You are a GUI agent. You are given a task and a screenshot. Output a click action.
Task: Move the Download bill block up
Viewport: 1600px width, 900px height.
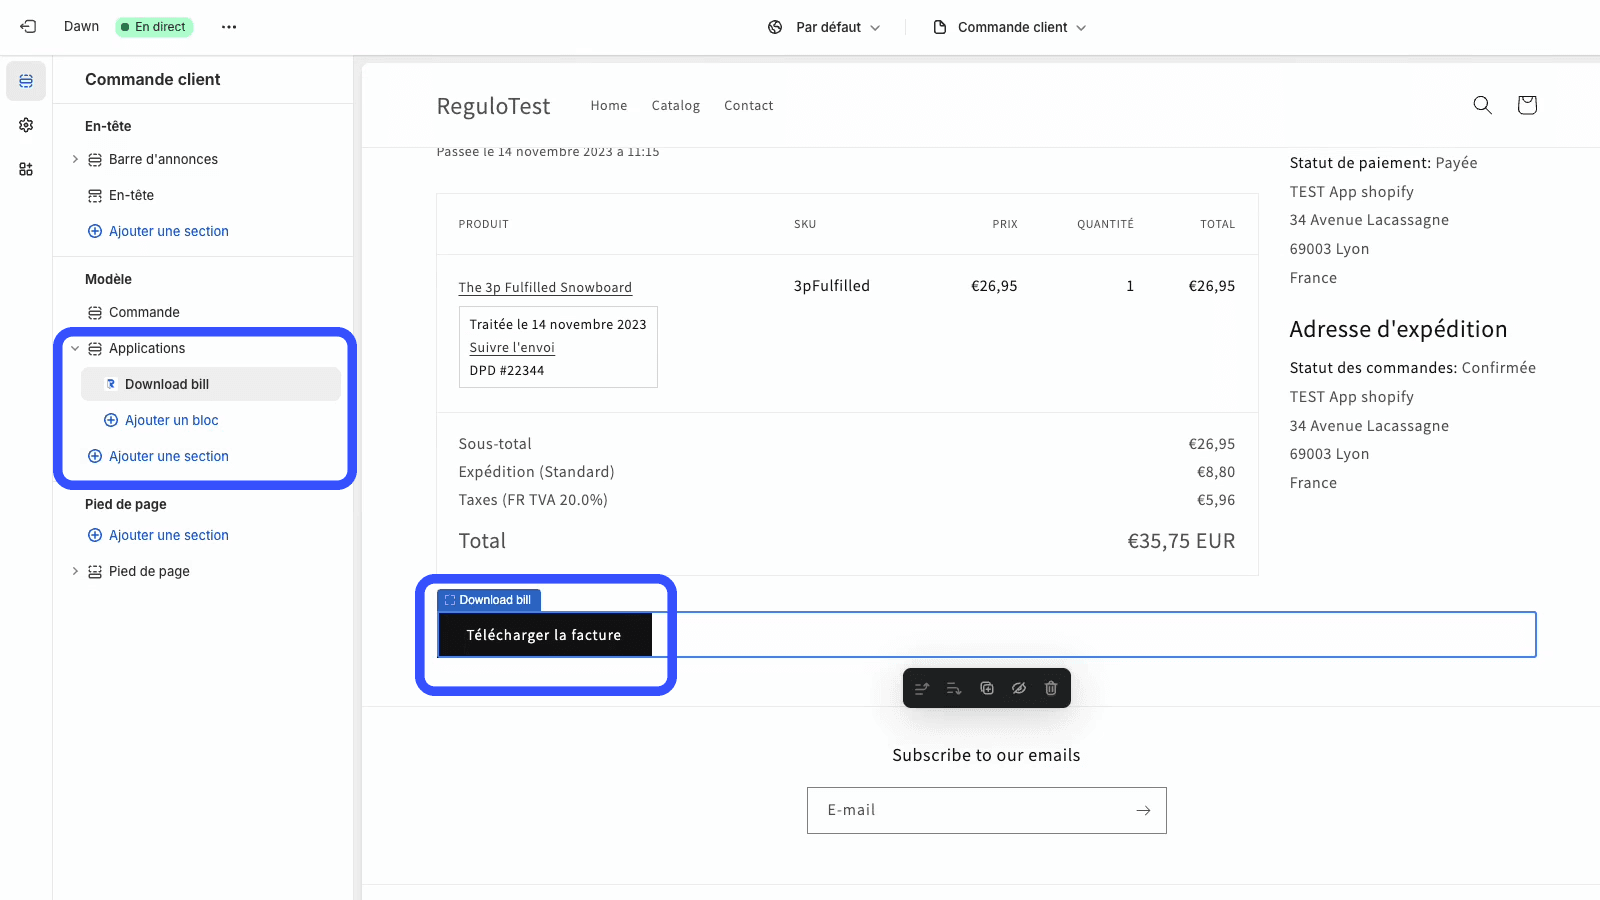pyautogui.click(x=922, y=688)
